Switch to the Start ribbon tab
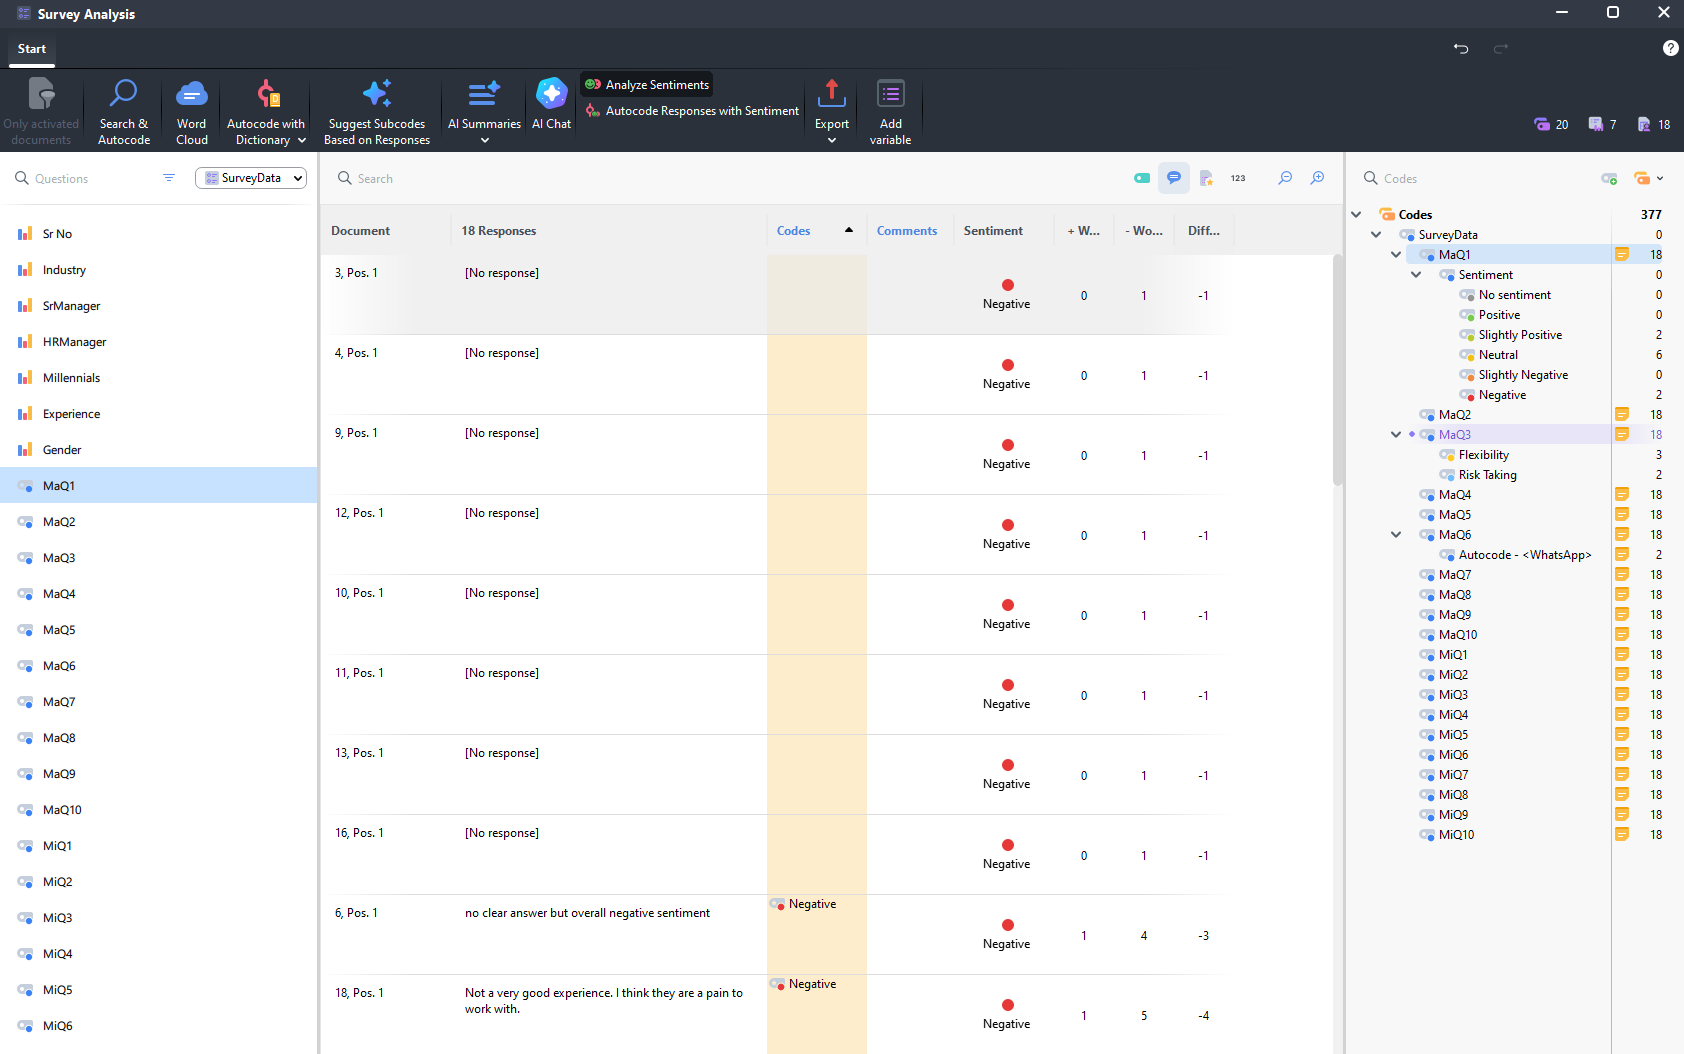 32,49
